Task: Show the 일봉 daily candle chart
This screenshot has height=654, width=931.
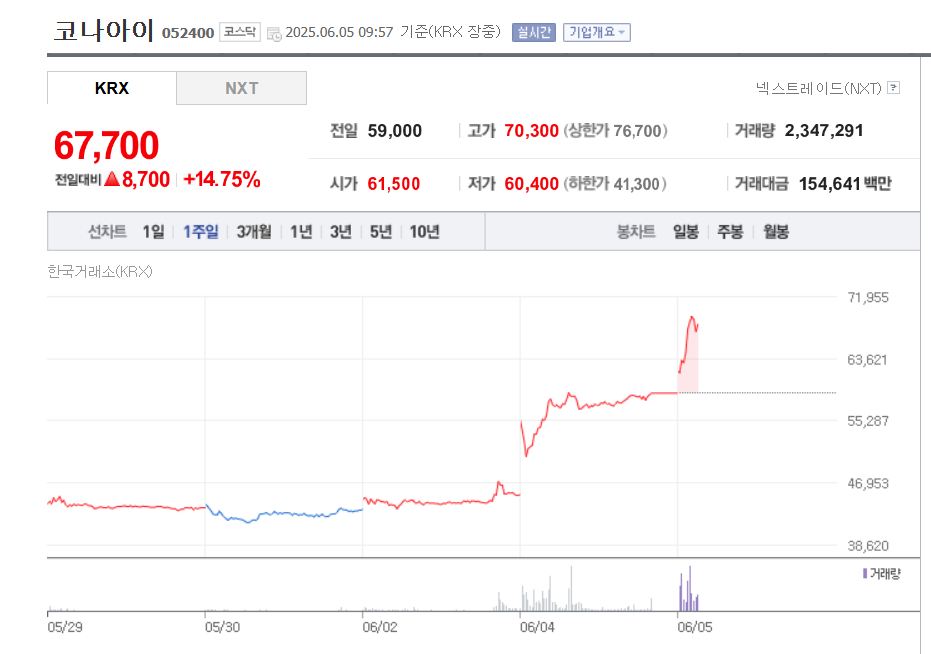Action: click(686, 232)
